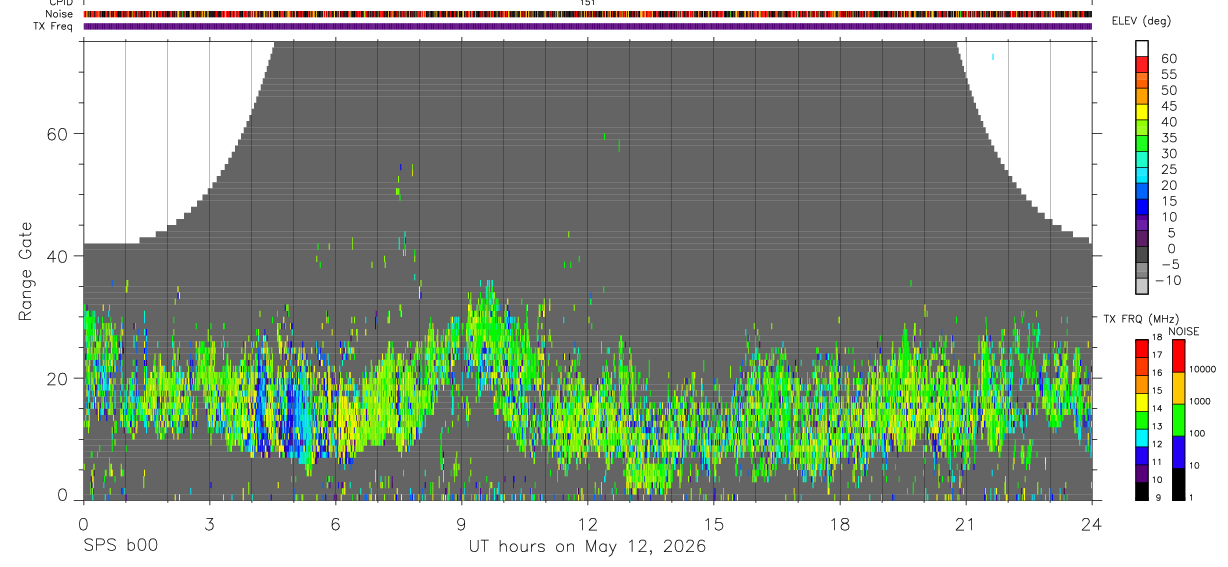Click the SPS b00 beam label
1228x567 pixels.
pyautogui.click(x=120, y=546)
